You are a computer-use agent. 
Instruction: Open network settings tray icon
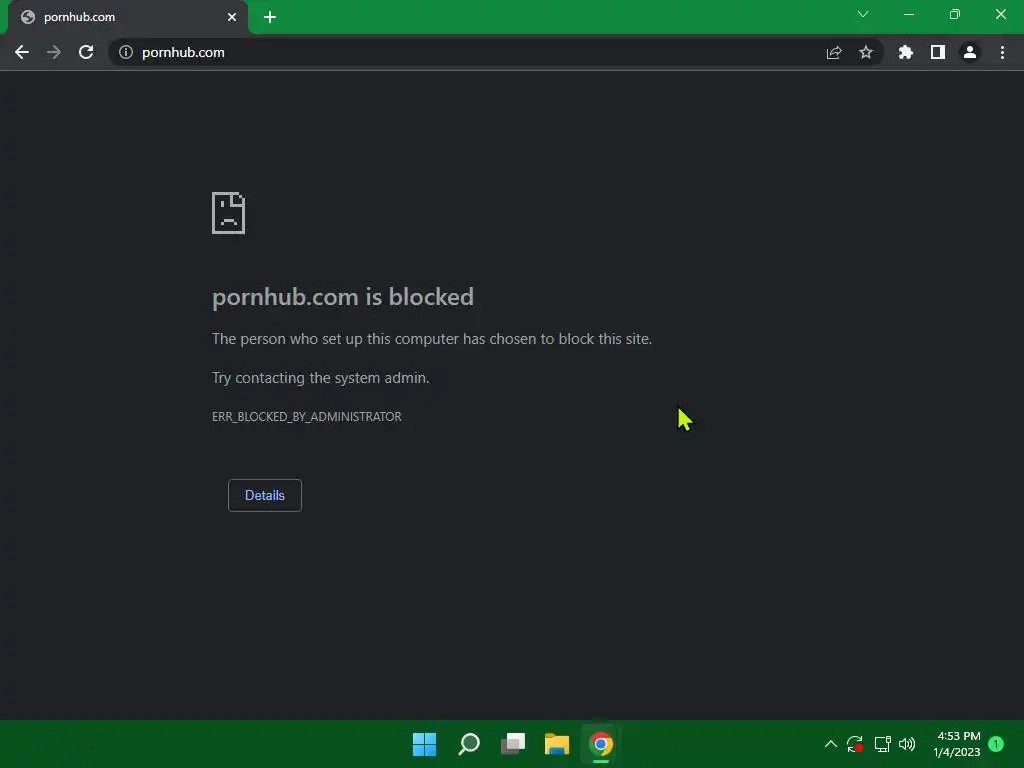[882, 744]
